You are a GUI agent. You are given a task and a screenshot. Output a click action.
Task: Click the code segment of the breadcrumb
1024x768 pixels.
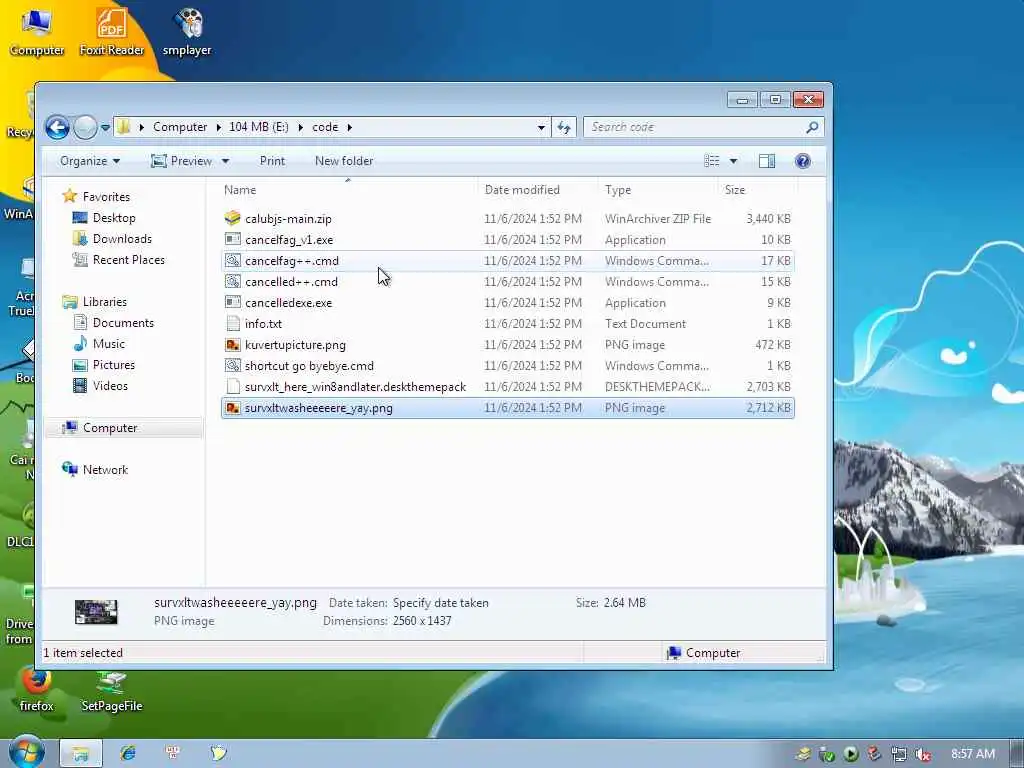[x=325, y=127]
